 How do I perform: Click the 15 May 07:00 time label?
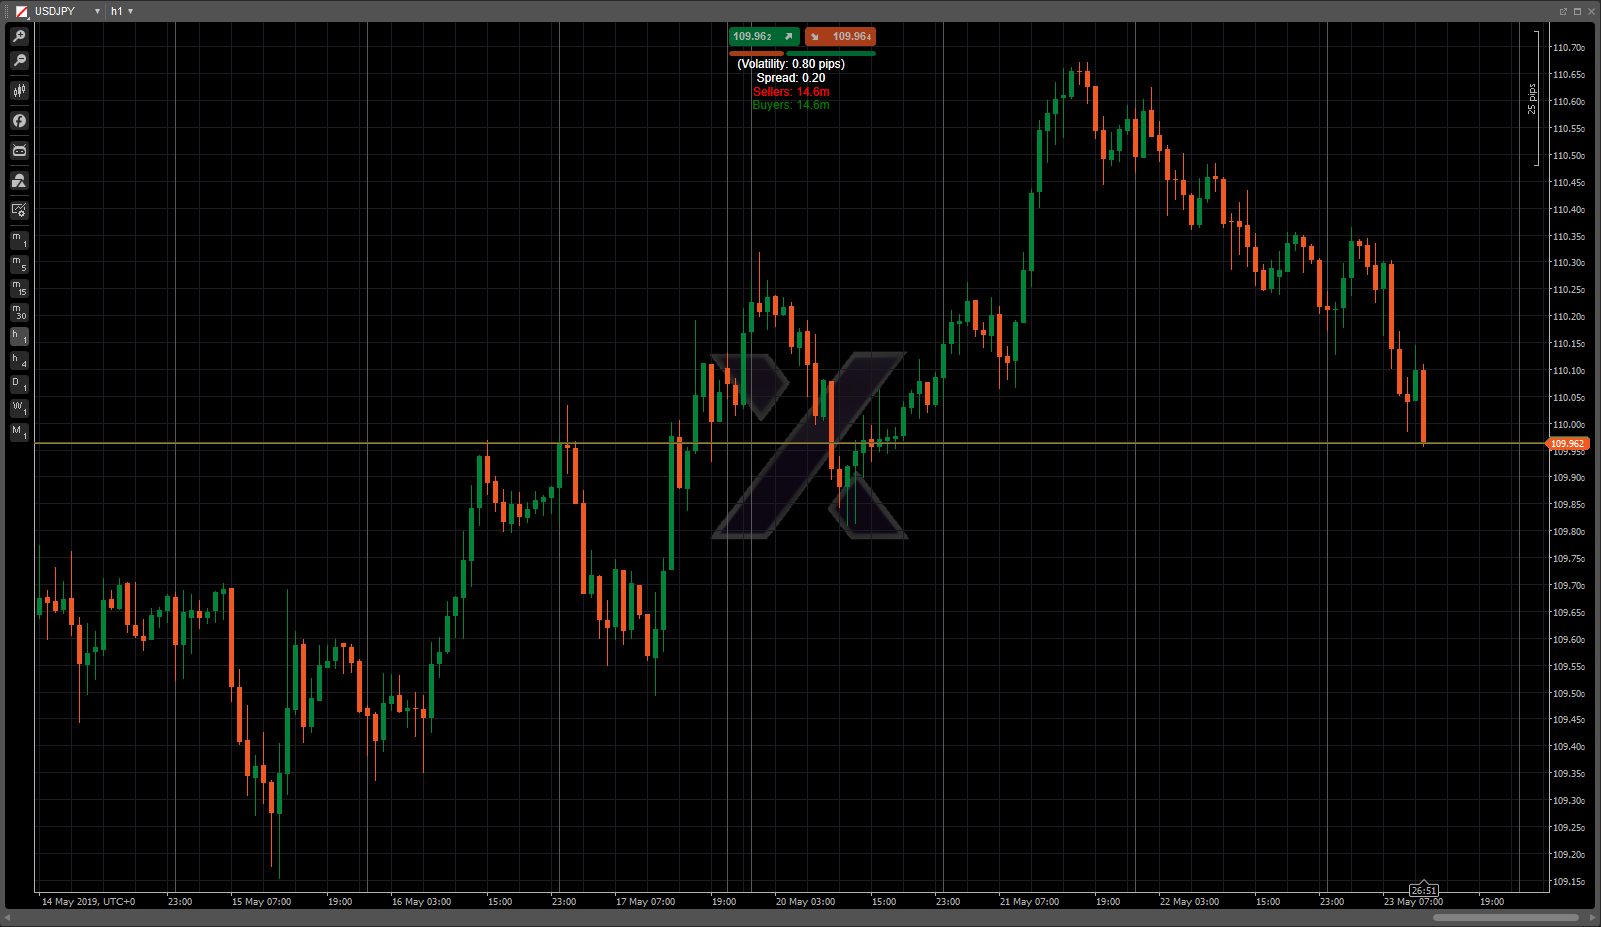[261, 902]
